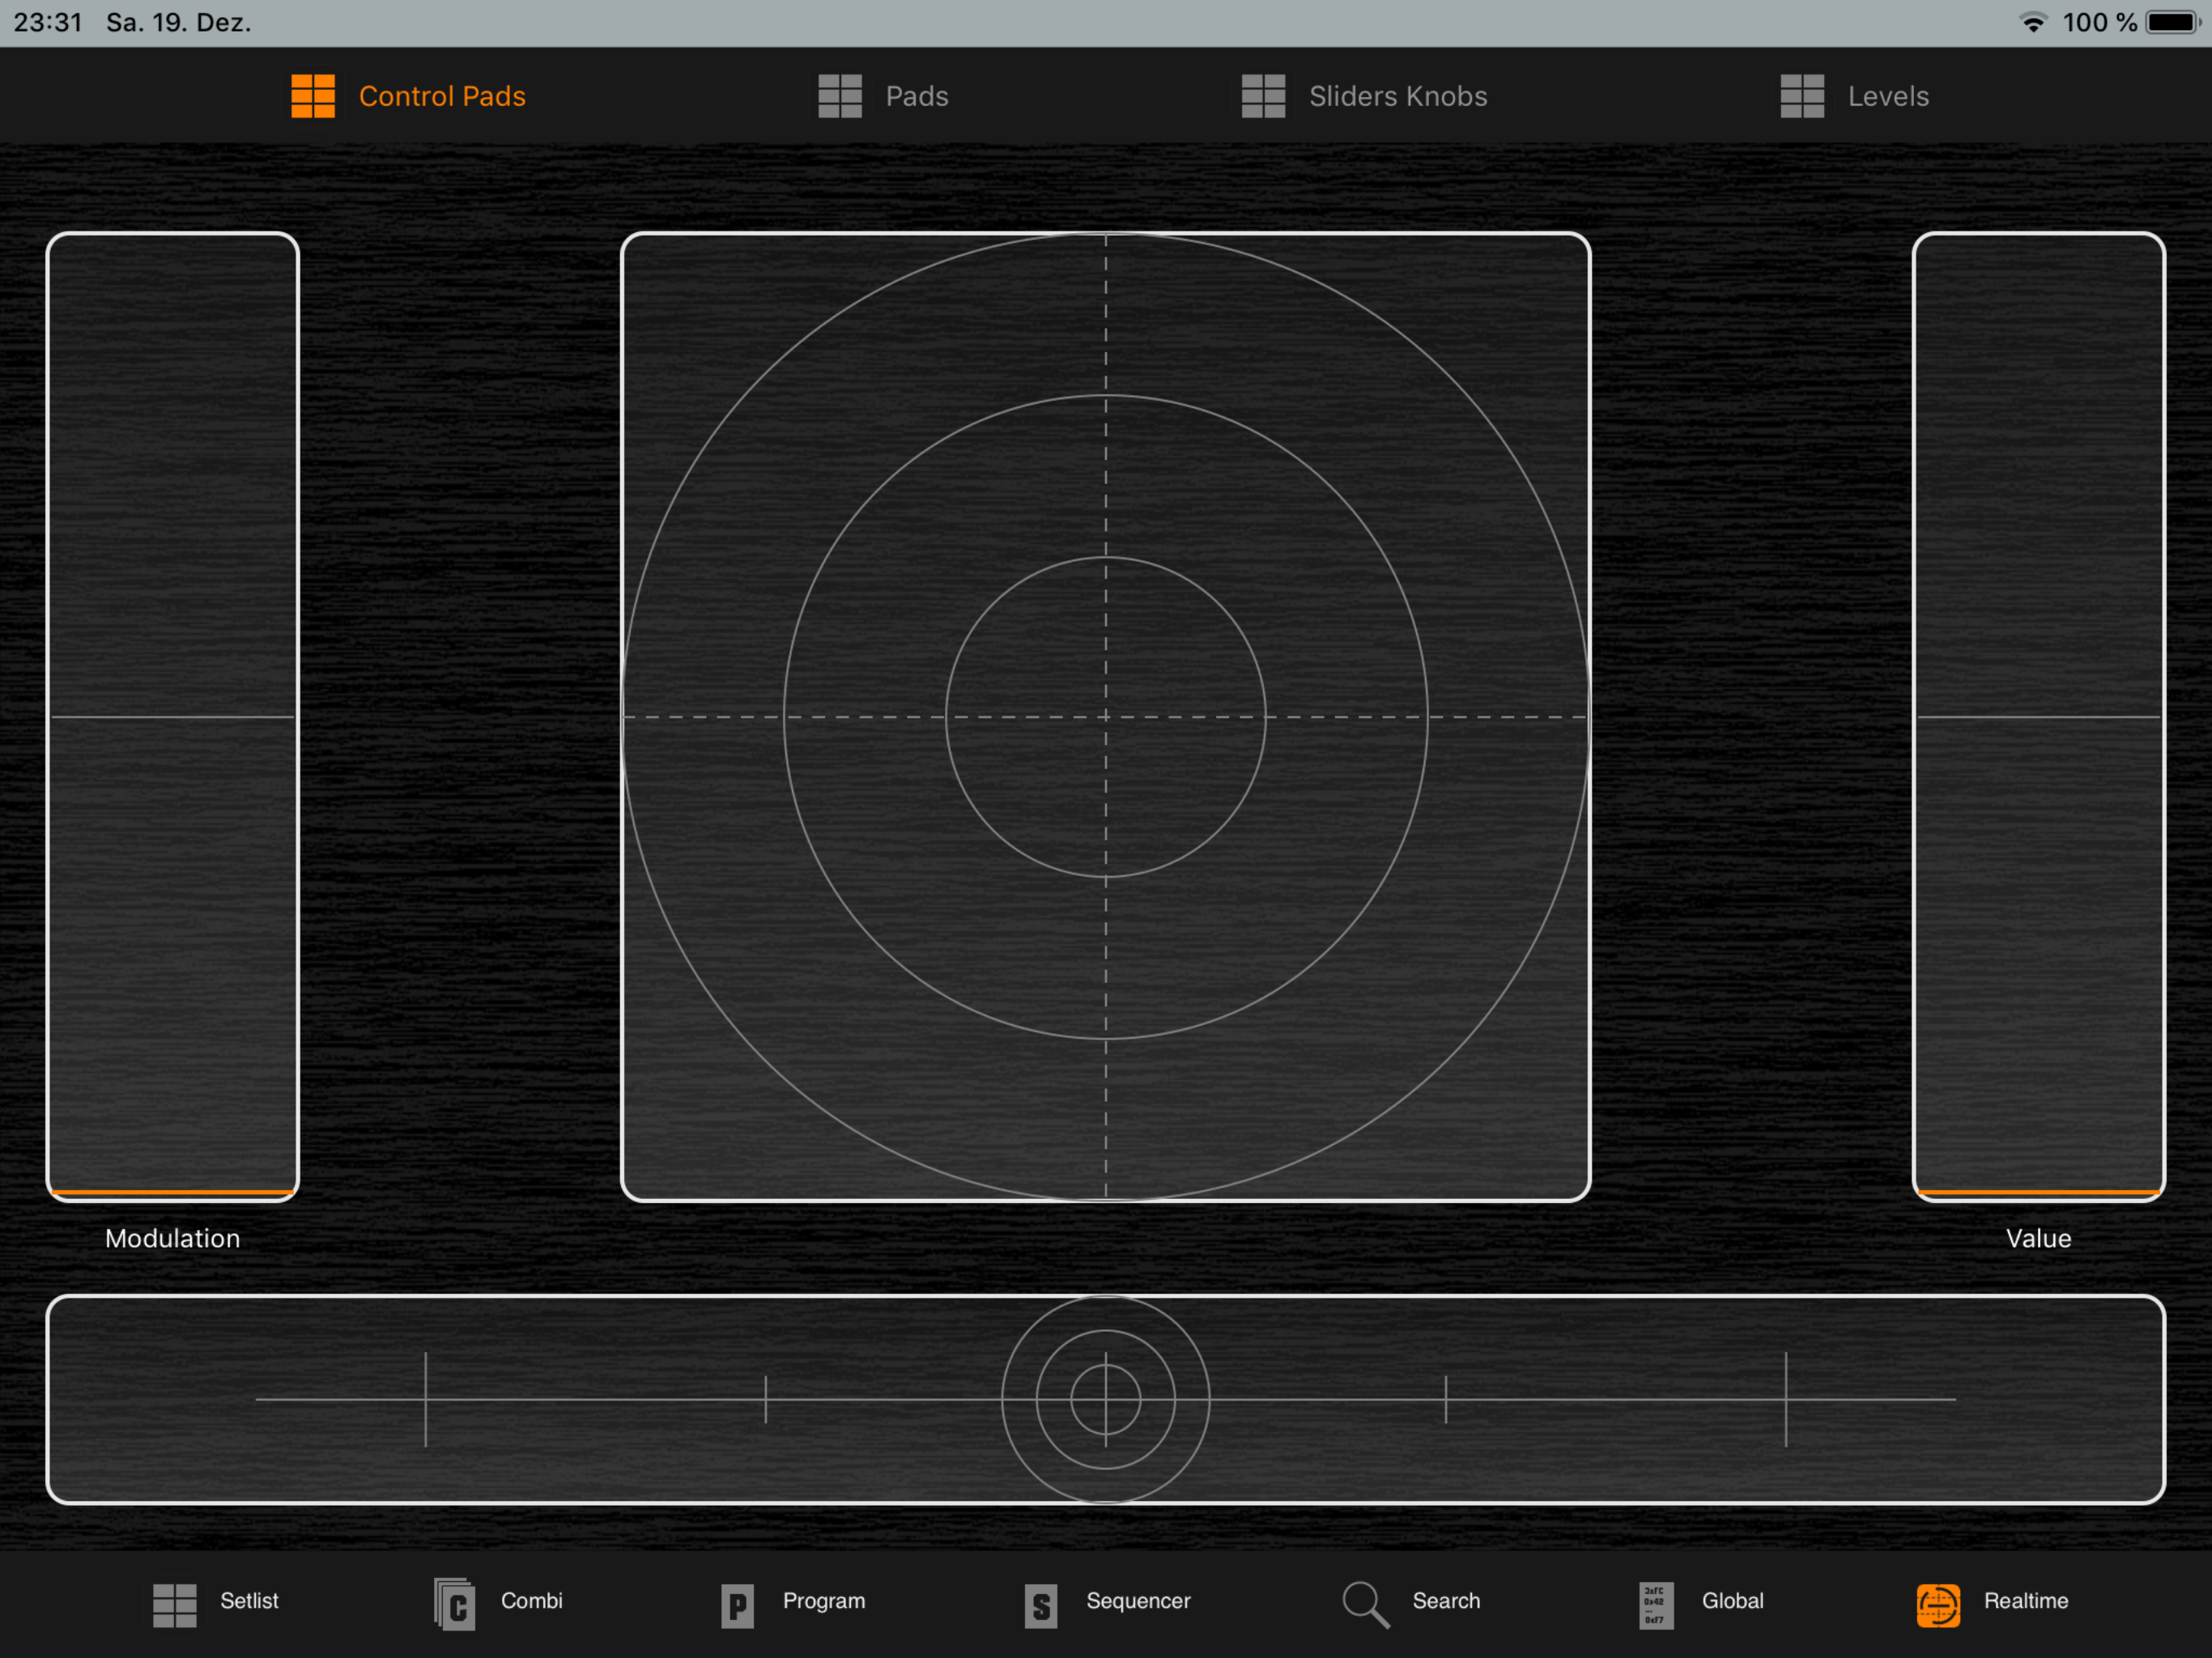Viewport: 2212px width, 1658px height.
Task: Tap inside the Modulation vertical strip
Action: (173, 717)
